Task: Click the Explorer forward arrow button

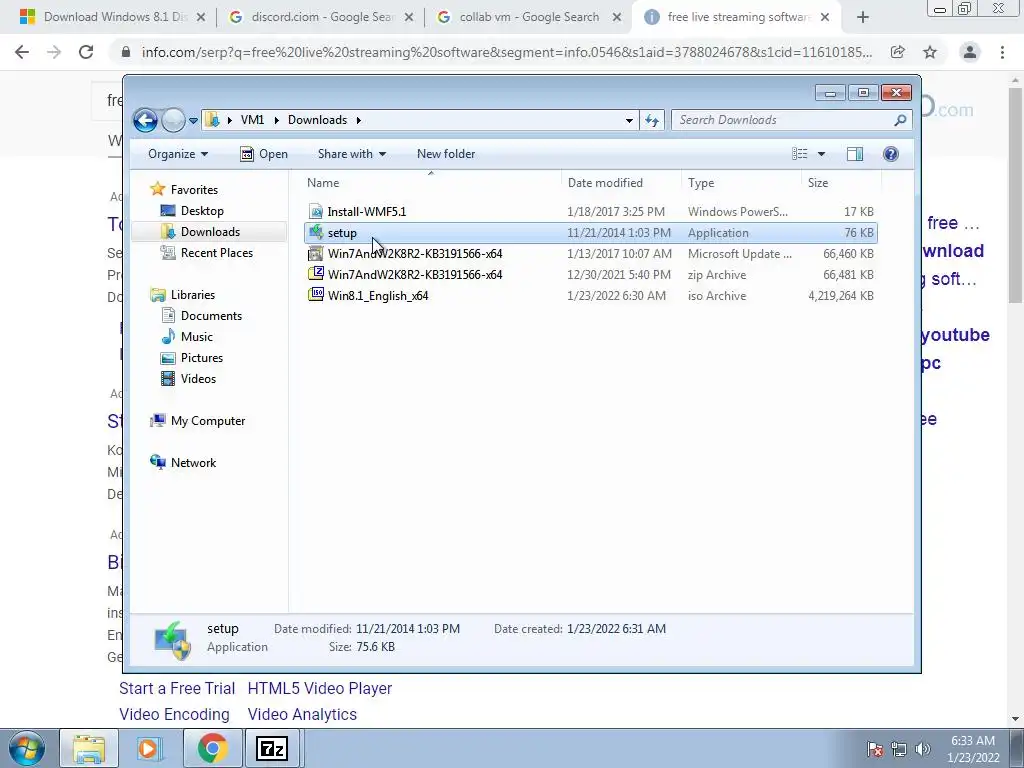Action: [x=173, y=120]
